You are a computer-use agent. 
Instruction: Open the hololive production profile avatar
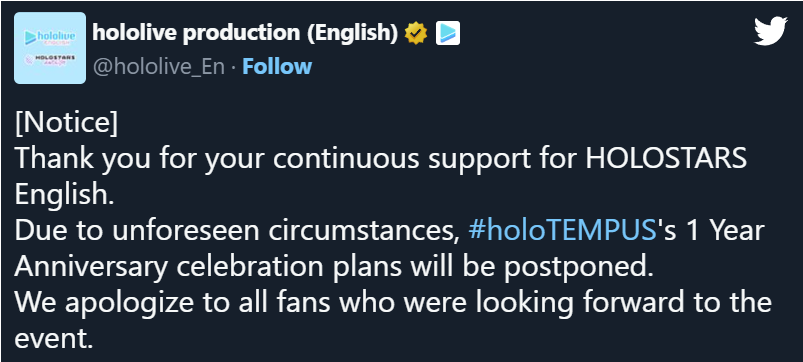click(x=50, y=48)
